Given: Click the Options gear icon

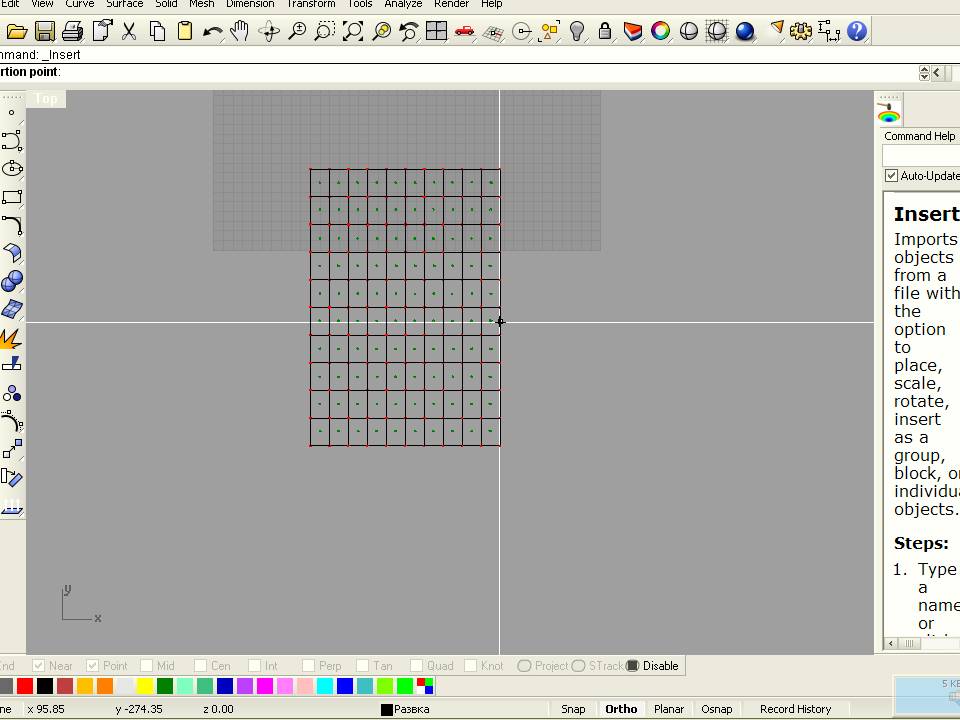Looking at the screenshot, I should coord(801,32).
